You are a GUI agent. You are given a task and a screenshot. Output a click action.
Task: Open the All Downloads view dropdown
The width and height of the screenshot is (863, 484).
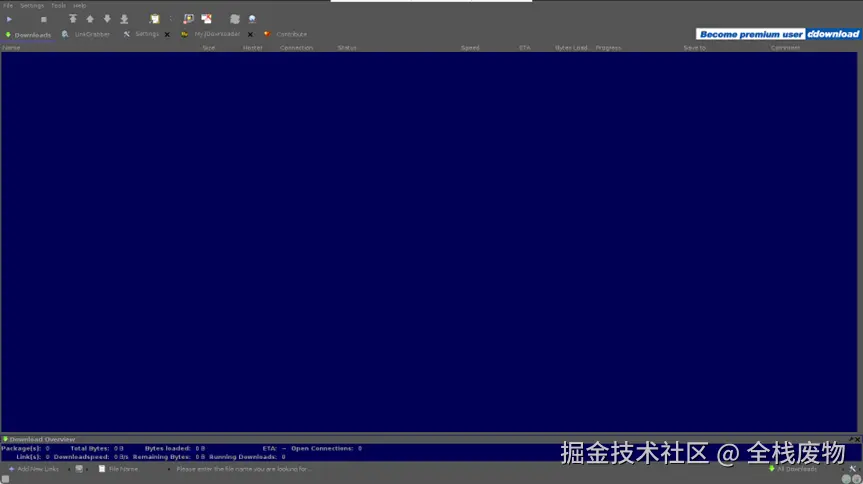coord(793,469)
